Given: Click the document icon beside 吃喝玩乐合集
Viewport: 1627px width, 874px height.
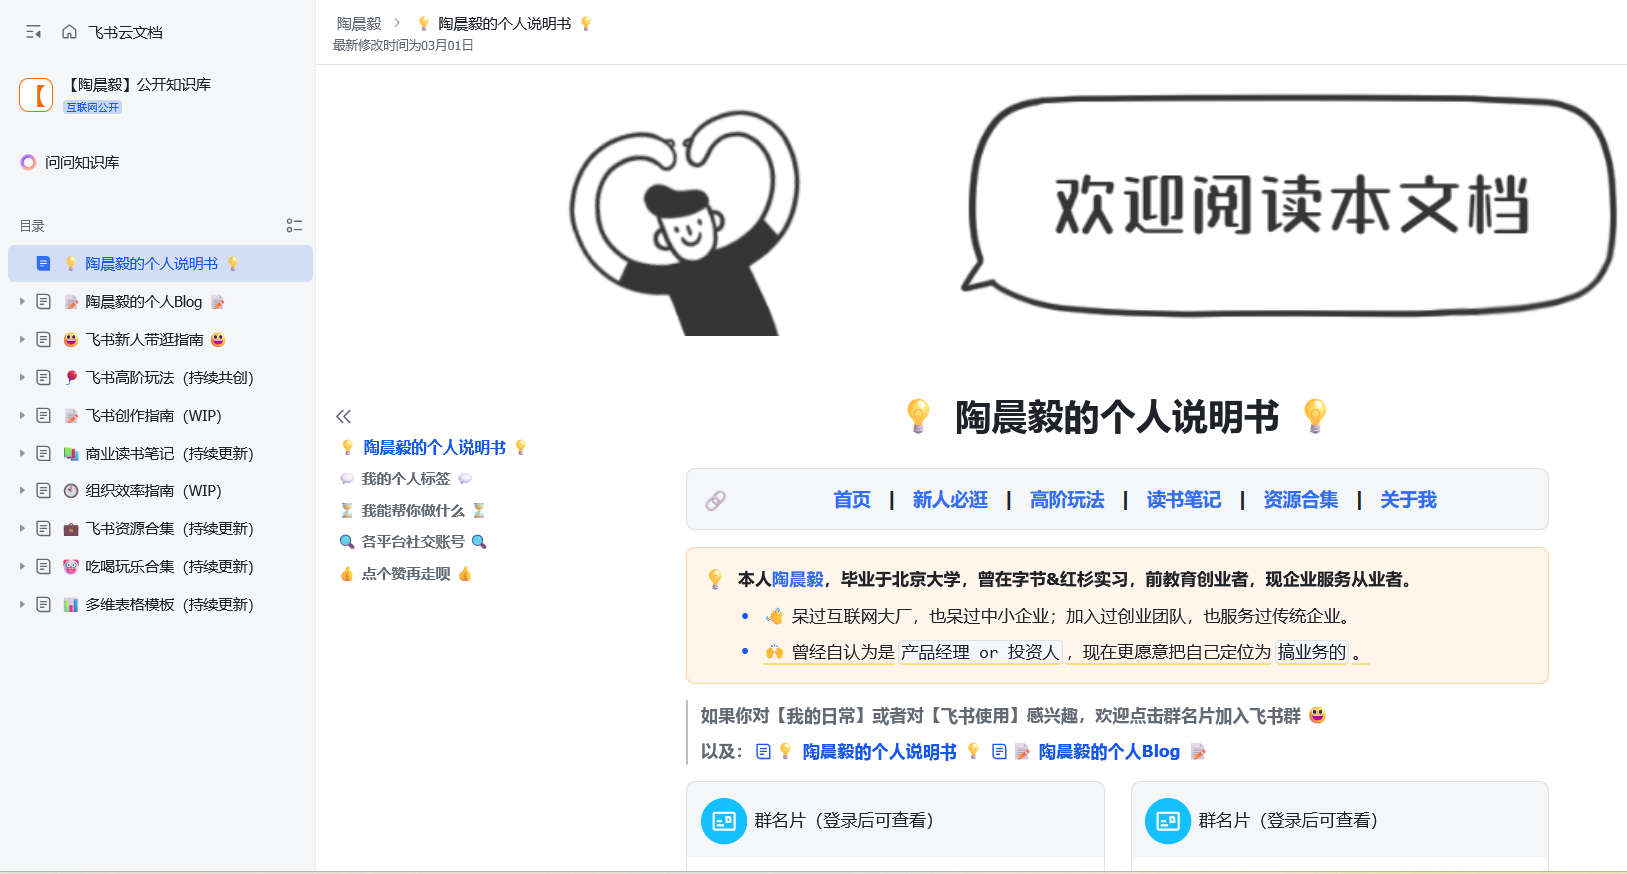Looking at the screenshot, I should click(x=43, y=566).
